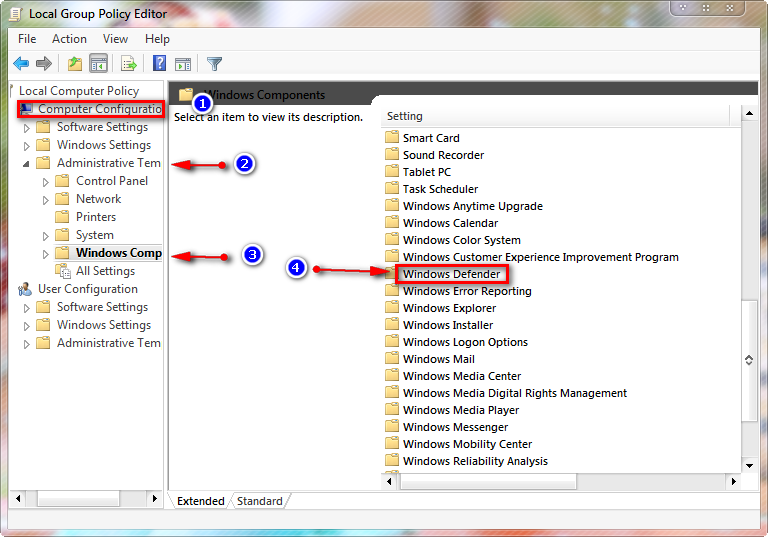Click the Back arrow toolbar icon
The width and height of the screenshot is (768, 537).
click(21, 64)
